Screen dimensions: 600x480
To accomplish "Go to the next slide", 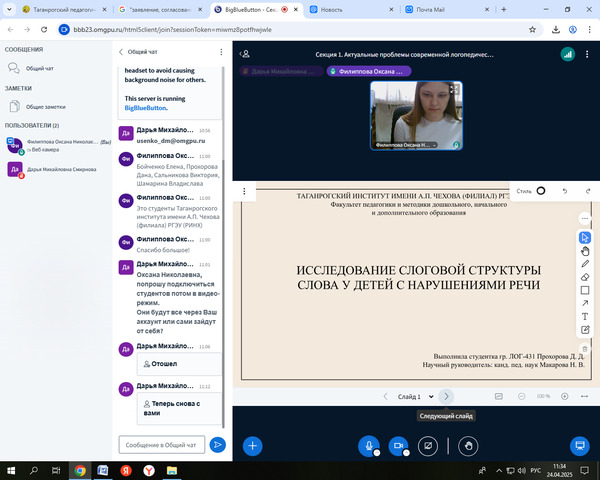I will point(446,396).
